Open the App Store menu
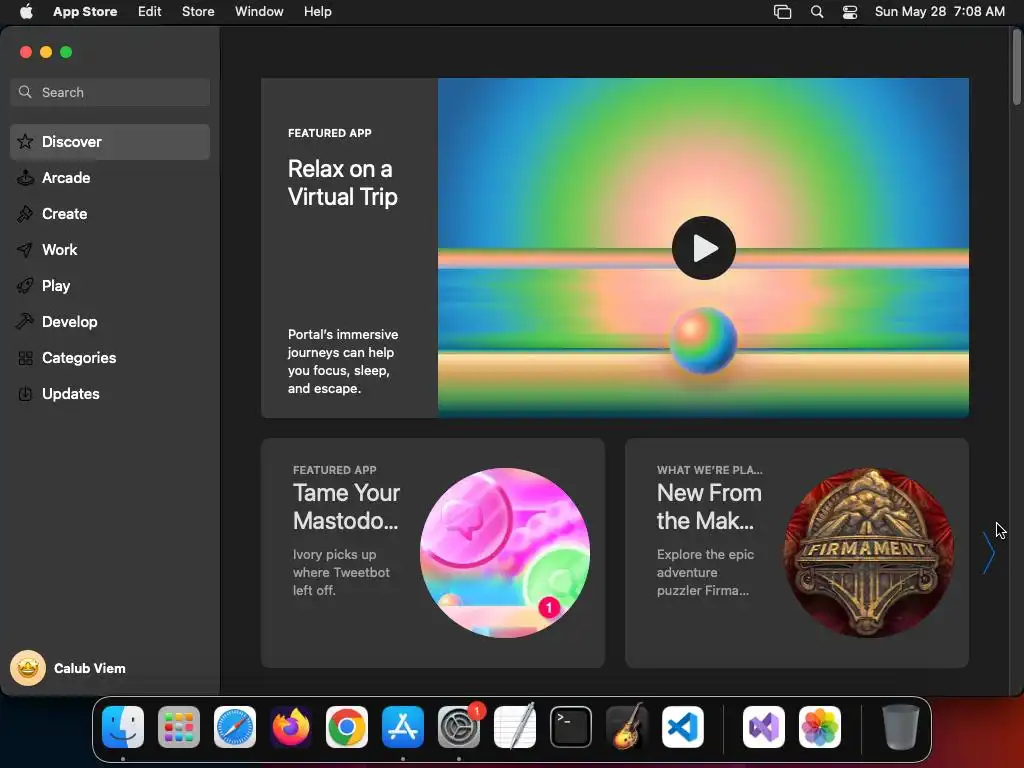Screen dimensions: 1024x768 [x=85, y=12]
